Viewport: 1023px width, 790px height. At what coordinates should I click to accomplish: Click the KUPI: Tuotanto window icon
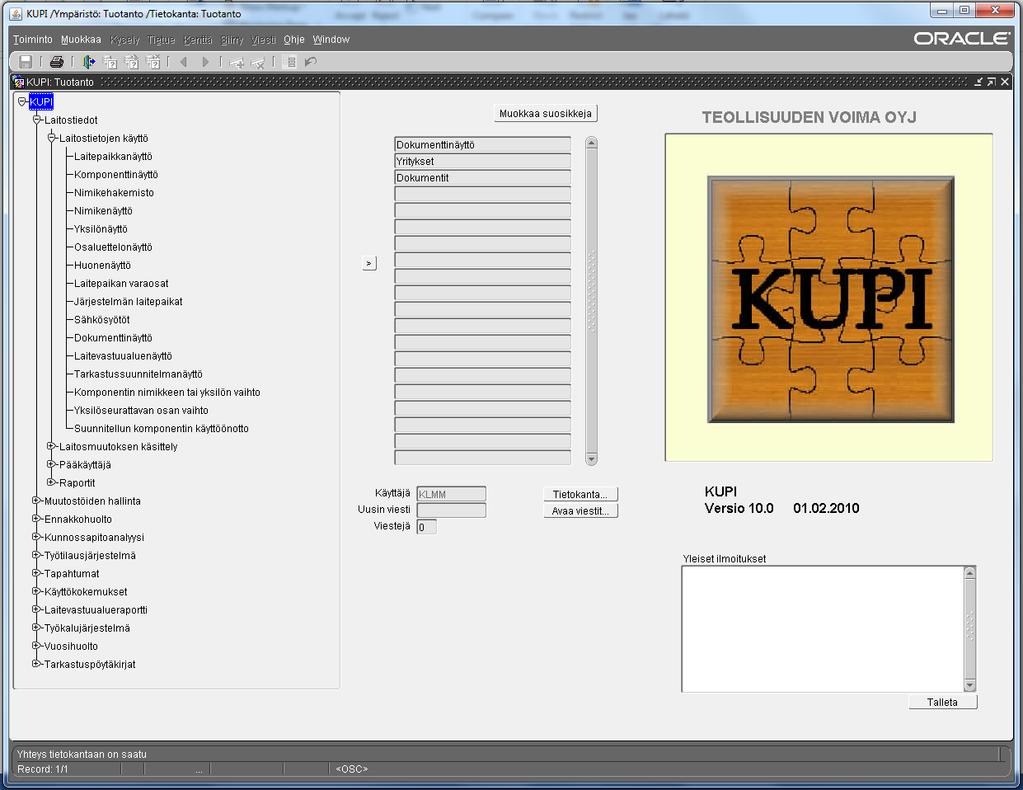point(19,82)
